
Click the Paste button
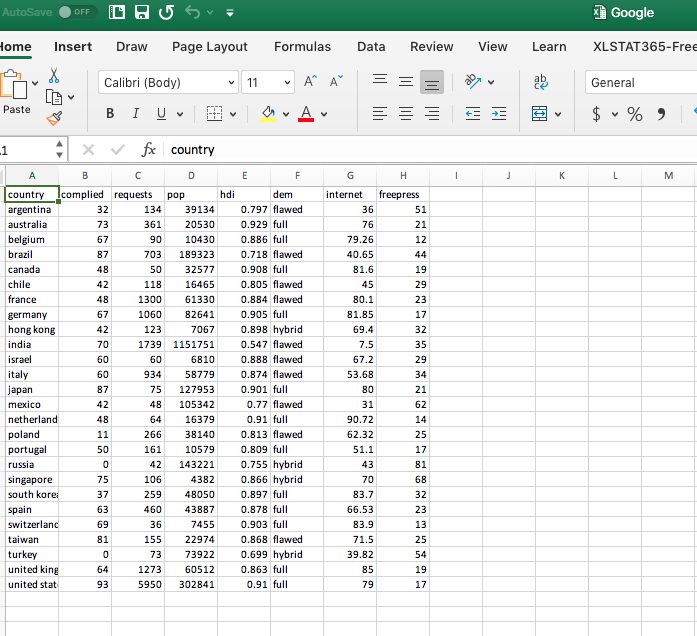coord(14,93)
